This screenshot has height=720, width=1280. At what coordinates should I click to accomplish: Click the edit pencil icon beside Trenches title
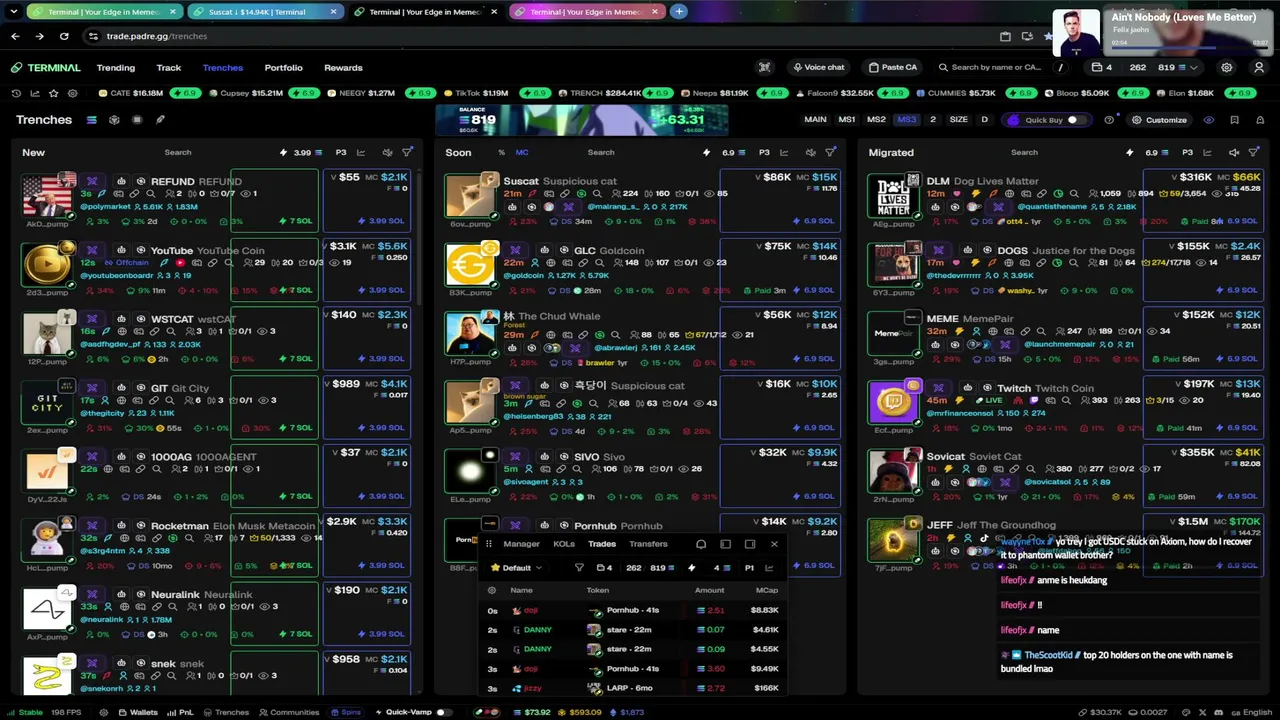pyautogui.click(x=160, y=120)
